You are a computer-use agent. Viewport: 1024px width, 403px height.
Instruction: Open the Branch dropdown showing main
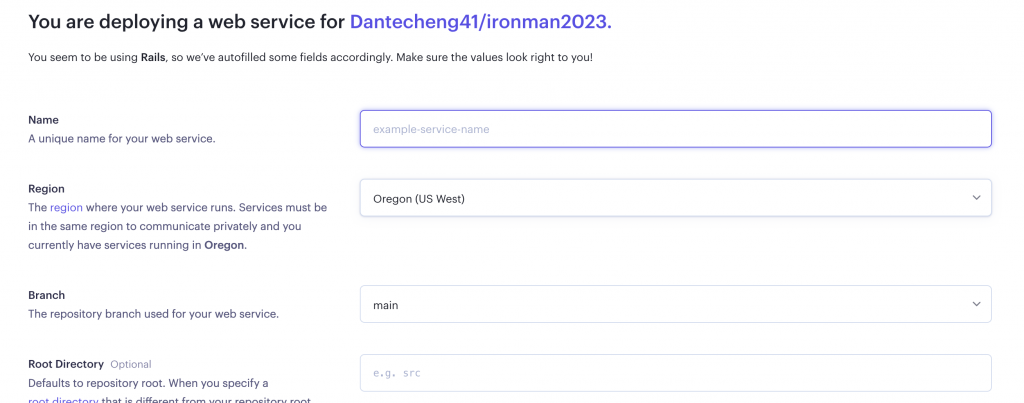click(x=665, y=305)
